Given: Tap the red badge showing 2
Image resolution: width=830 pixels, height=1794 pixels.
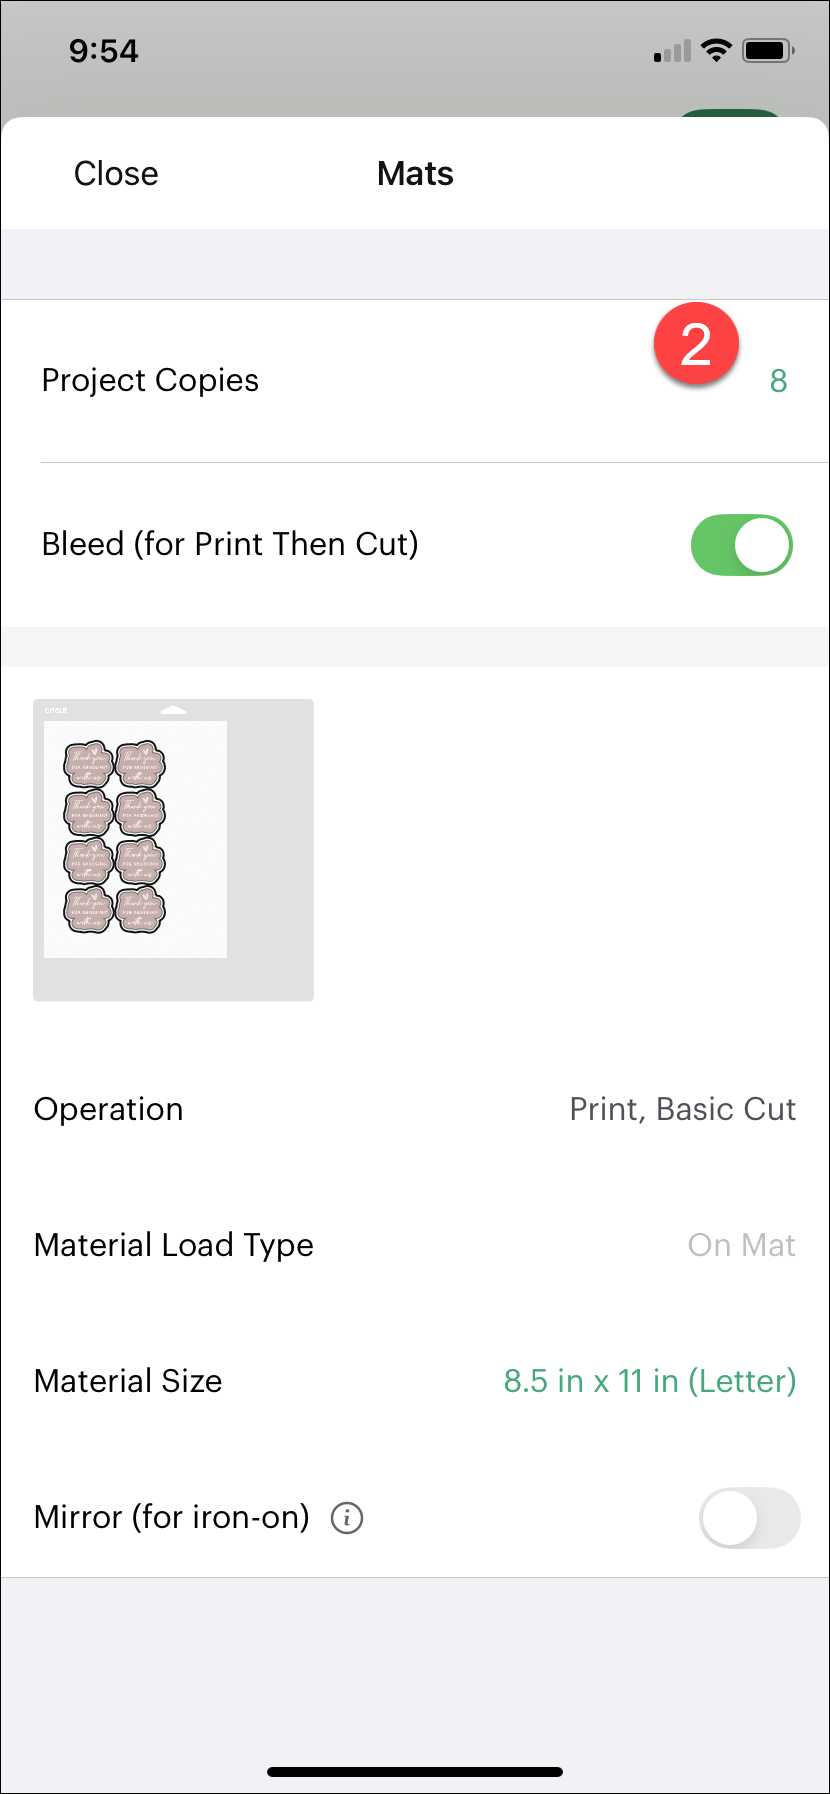Looking at the screenshot, I should pos(697,343).
